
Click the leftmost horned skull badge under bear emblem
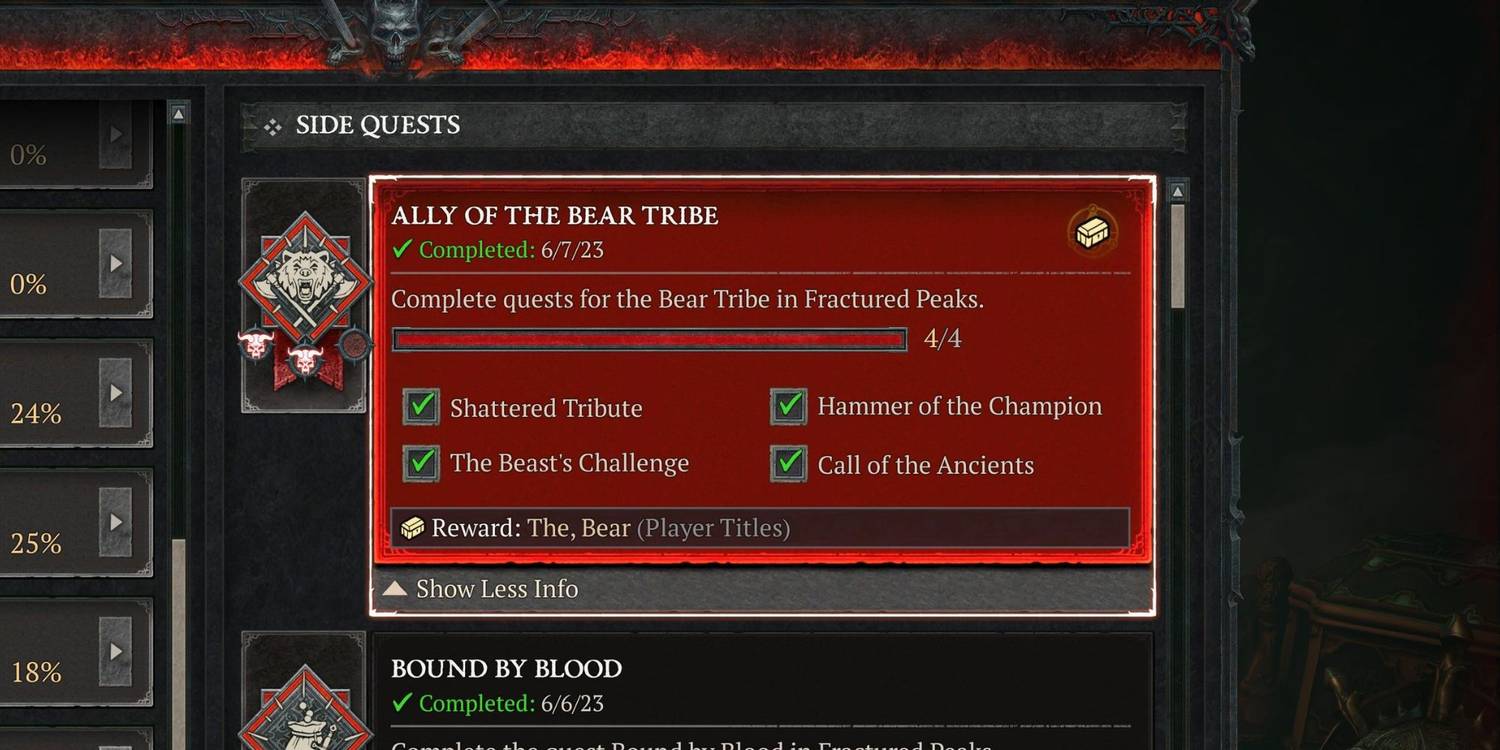[257, 346]
